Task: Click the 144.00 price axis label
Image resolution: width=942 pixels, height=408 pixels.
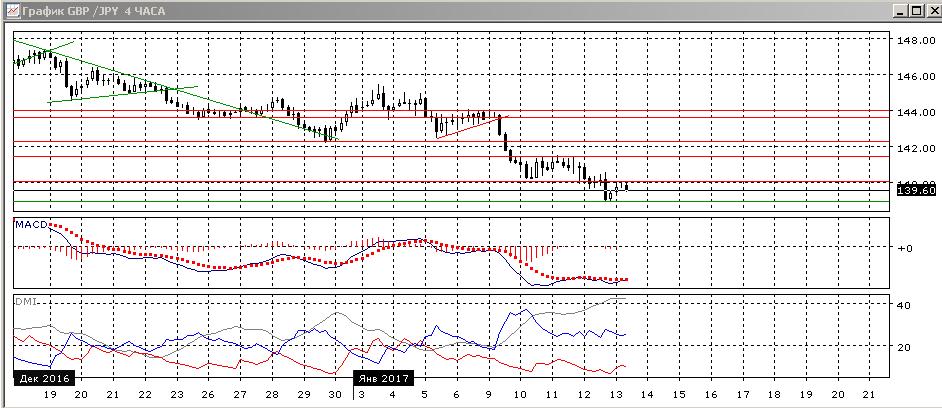Action: coord(914,112)
